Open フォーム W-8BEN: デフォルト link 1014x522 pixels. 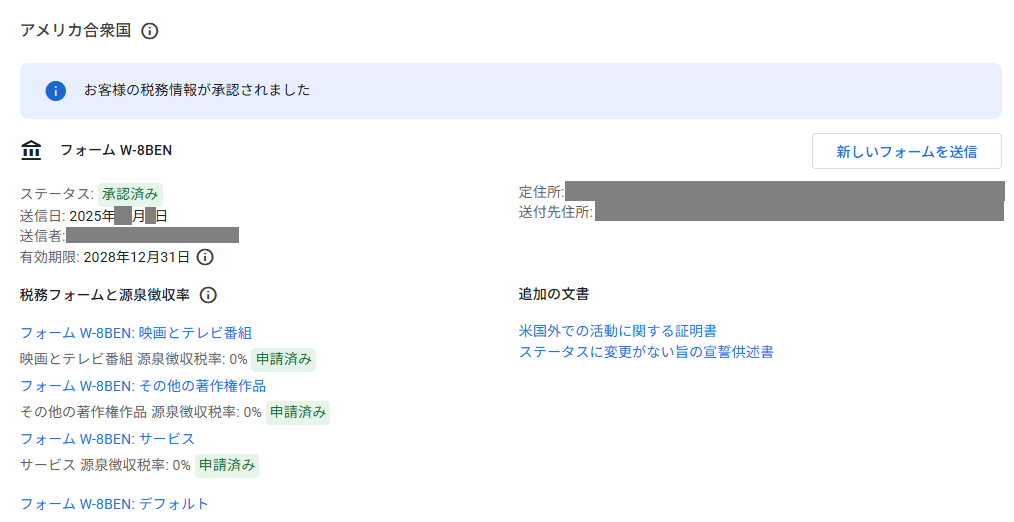click(114, 503)
